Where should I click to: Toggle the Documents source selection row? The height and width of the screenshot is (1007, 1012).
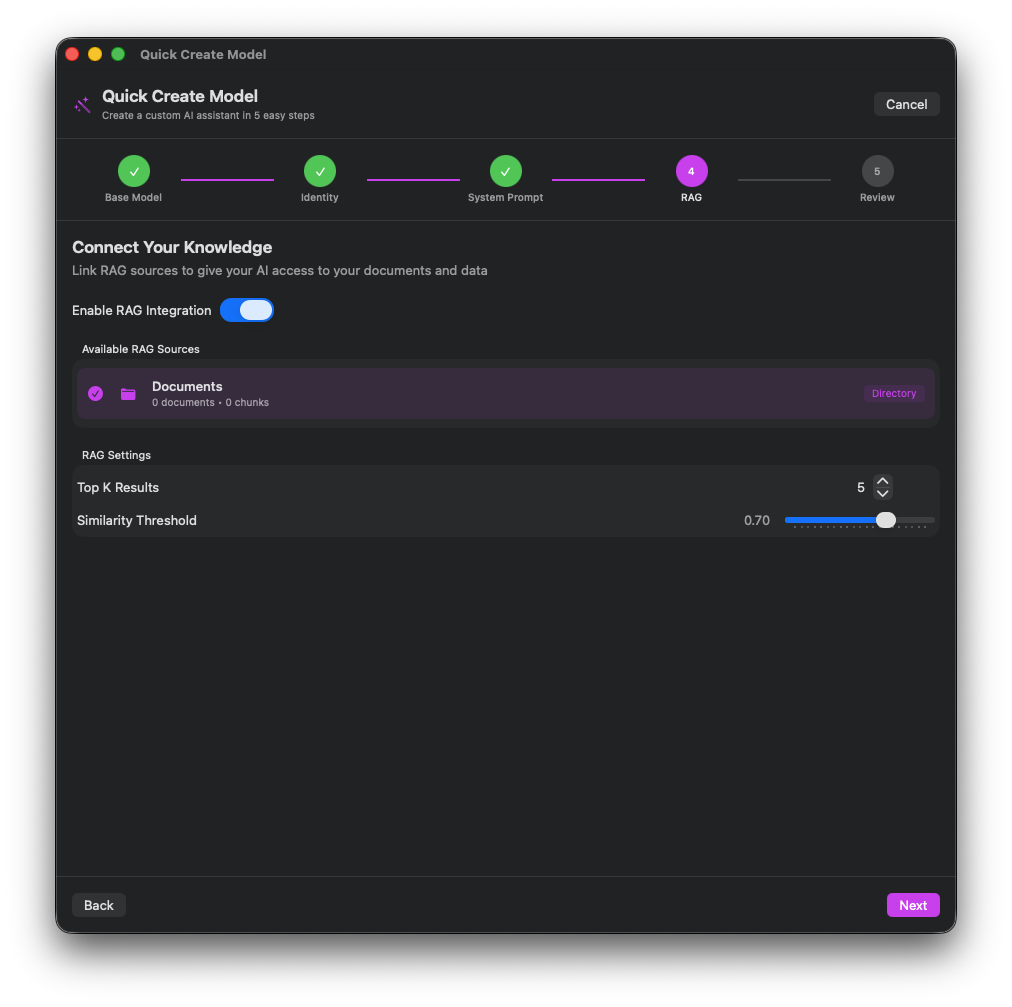[505, 394]
